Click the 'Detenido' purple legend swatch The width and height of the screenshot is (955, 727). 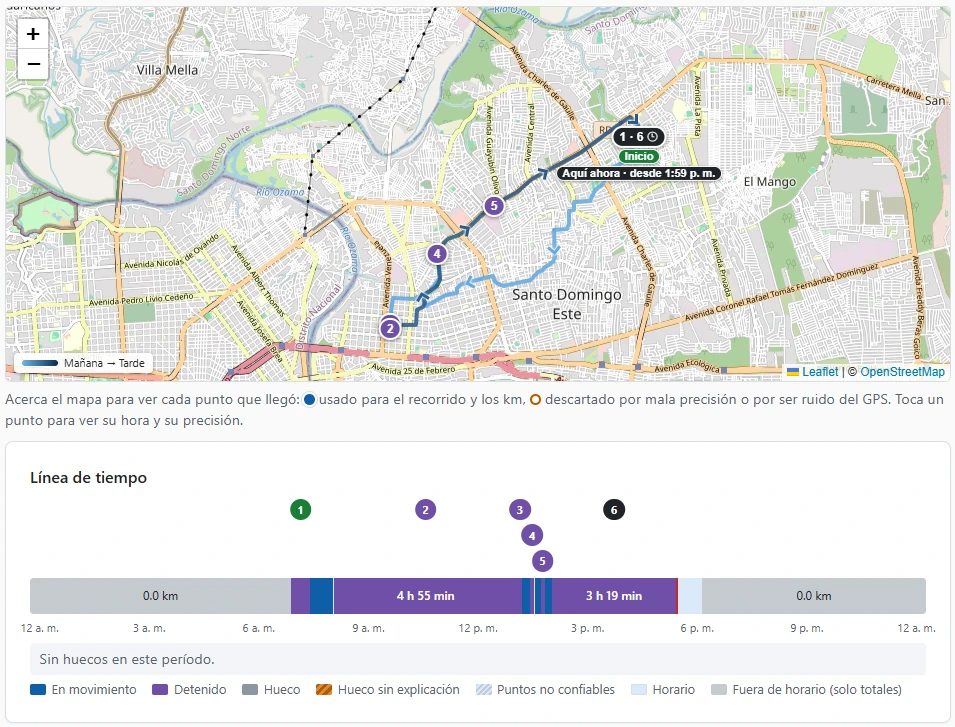point(160,690)
